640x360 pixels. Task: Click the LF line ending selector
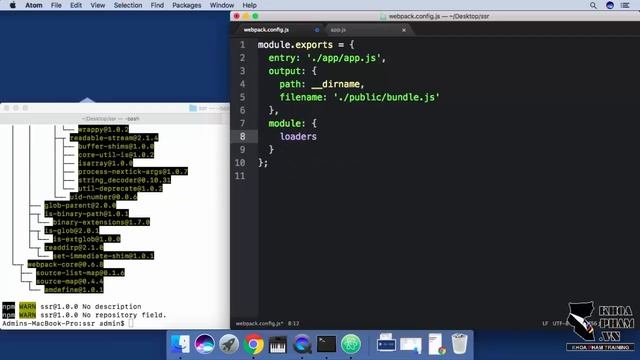point(545,324)
